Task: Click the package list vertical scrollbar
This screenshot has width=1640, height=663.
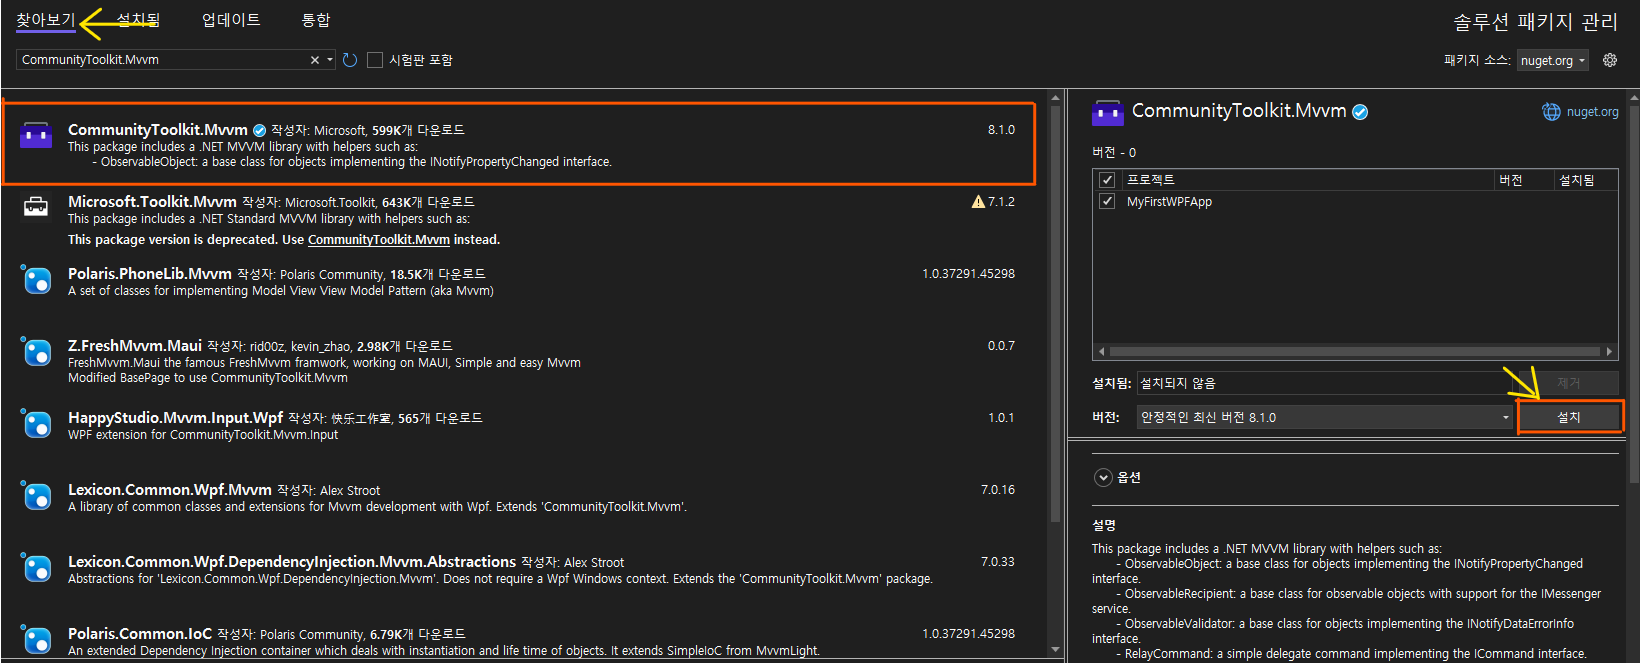Action: click(x=1055, y=312)
